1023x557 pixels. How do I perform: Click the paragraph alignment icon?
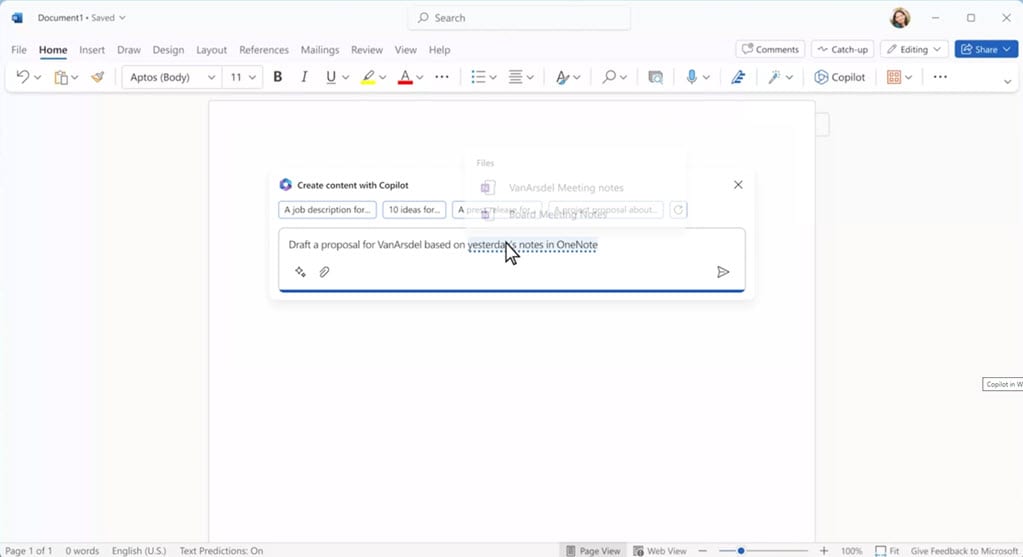515,77
